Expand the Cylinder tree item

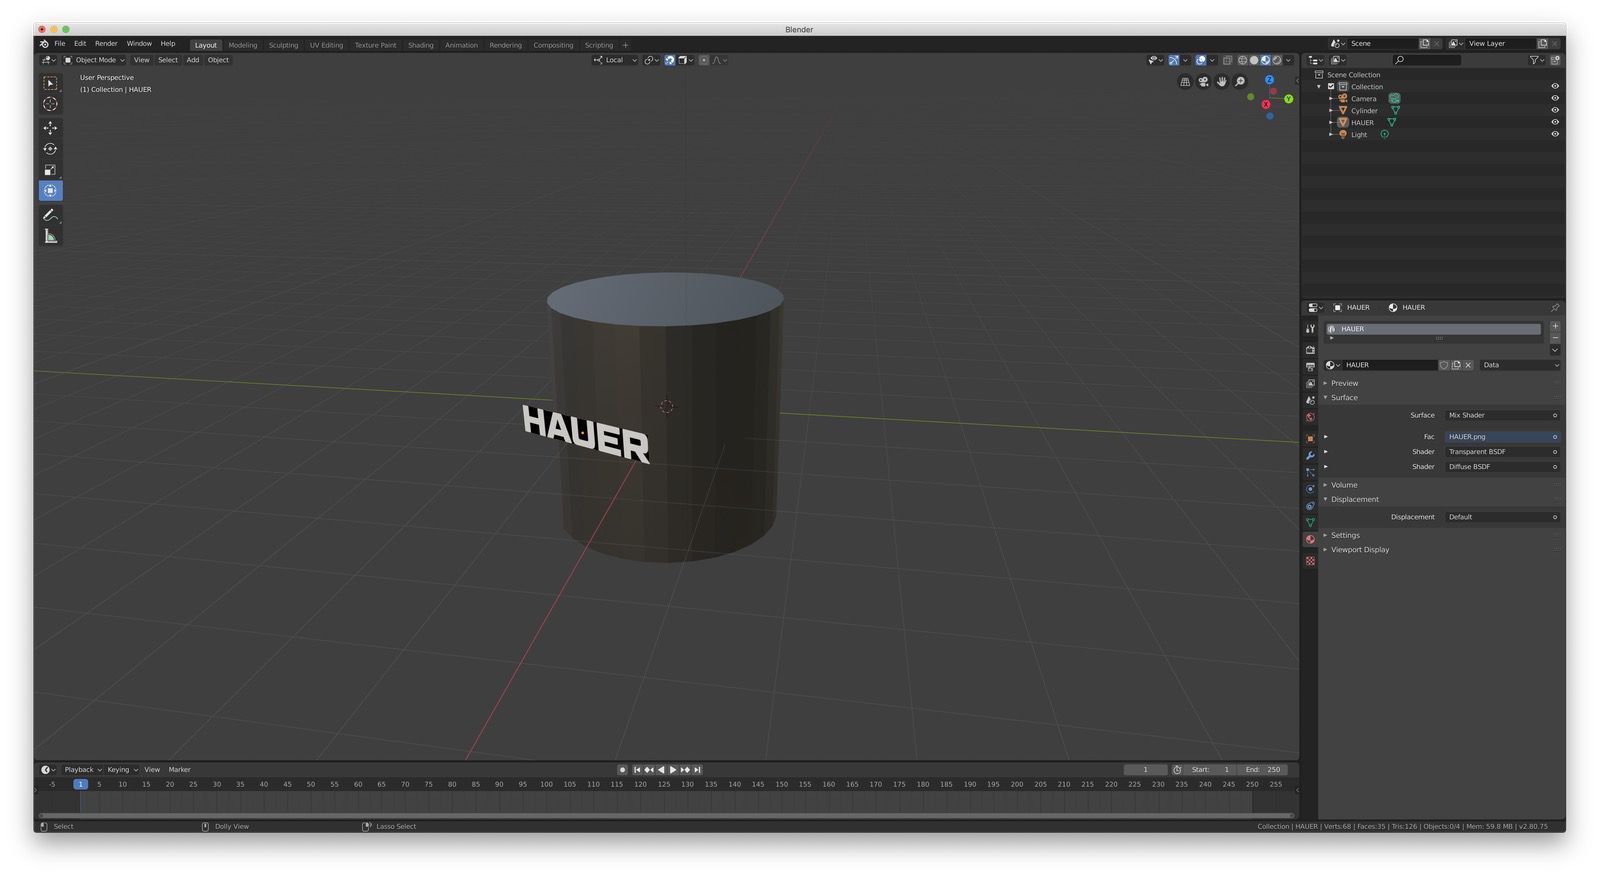(x=1331, y=110)
